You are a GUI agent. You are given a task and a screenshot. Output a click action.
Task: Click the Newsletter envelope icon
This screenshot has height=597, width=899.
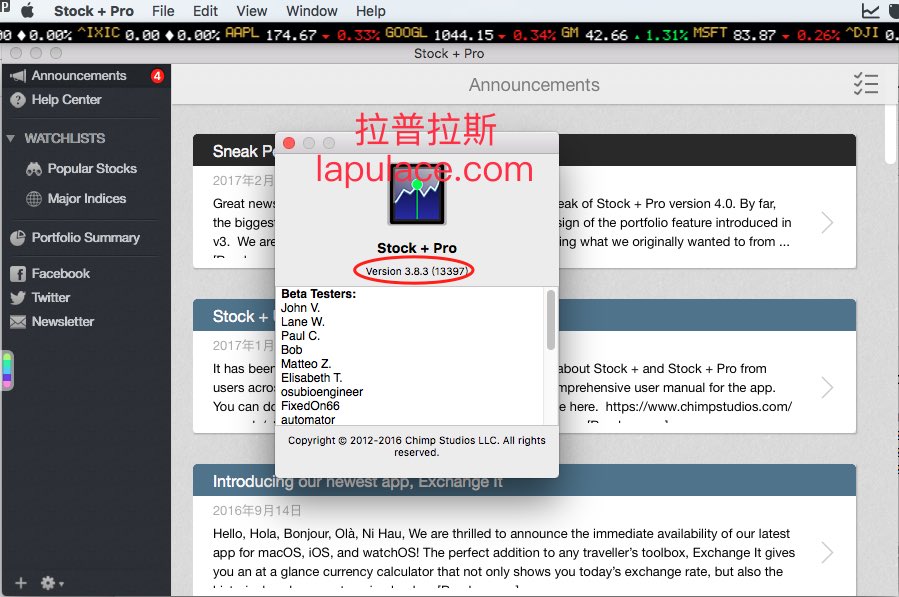click(18, 322)
